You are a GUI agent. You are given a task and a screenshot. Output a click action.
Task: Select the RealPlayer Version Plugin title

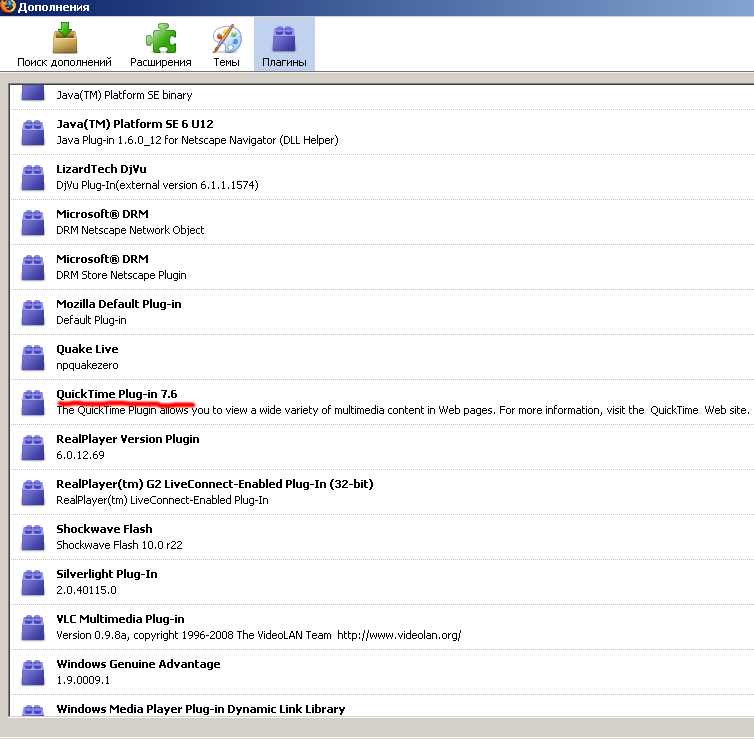[127, 439]
